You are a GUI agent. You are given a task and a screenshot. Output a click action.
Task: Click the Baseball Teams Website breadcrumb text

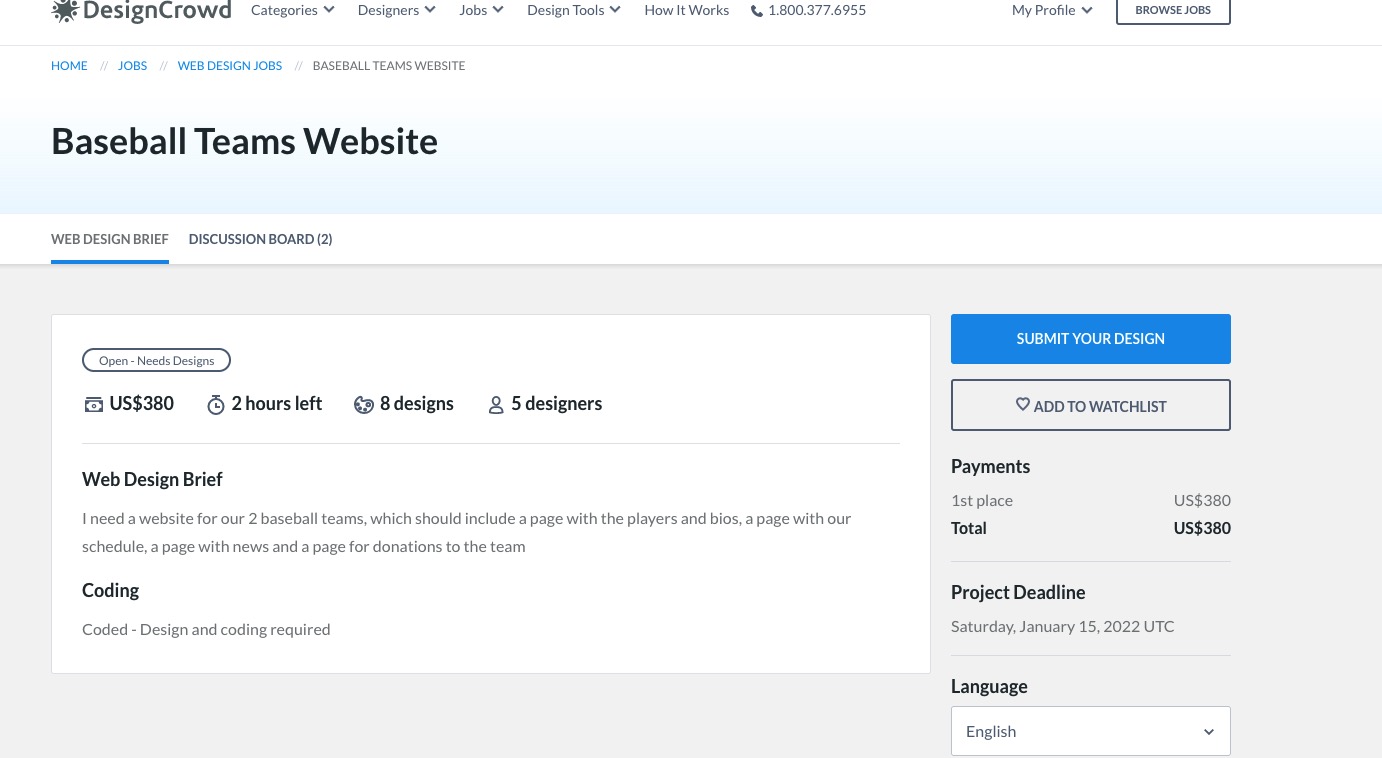point(389,66)
